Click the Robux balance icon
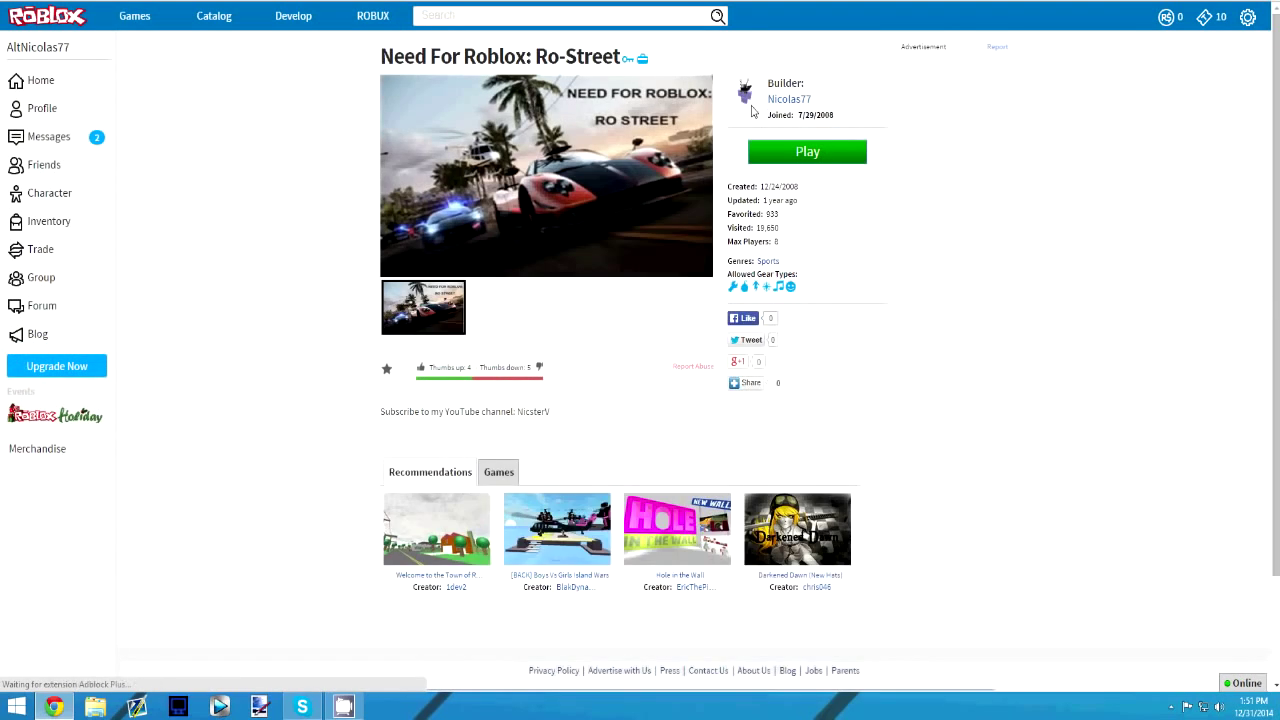 pos(1166,17)
